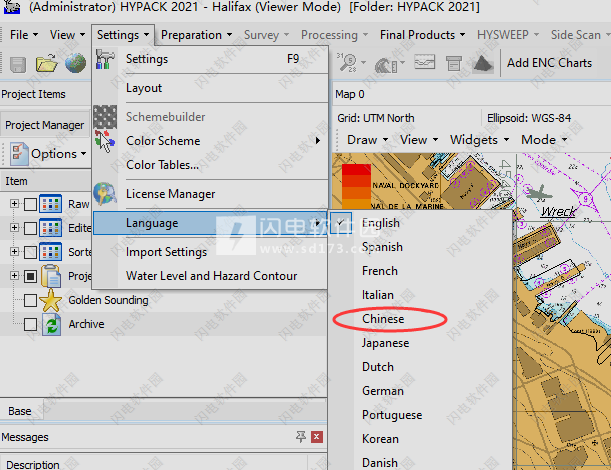
Task: Click the archive box toolbar icon
Action: [454, 63]
